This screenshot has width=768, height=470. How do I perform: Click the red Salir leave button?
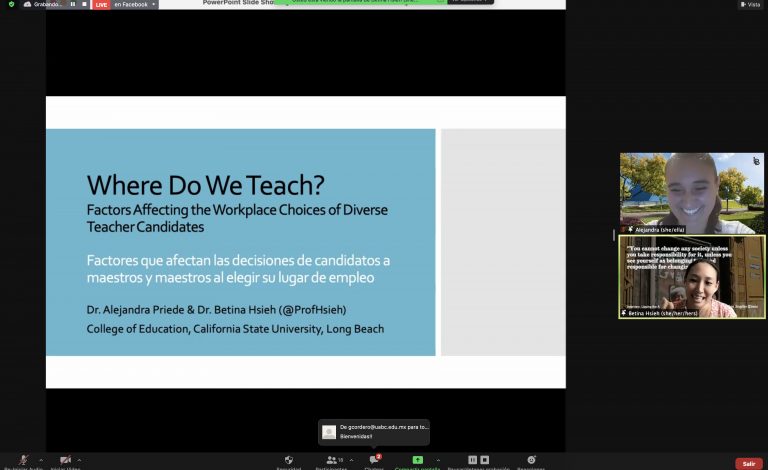click(x=748, y=463)
